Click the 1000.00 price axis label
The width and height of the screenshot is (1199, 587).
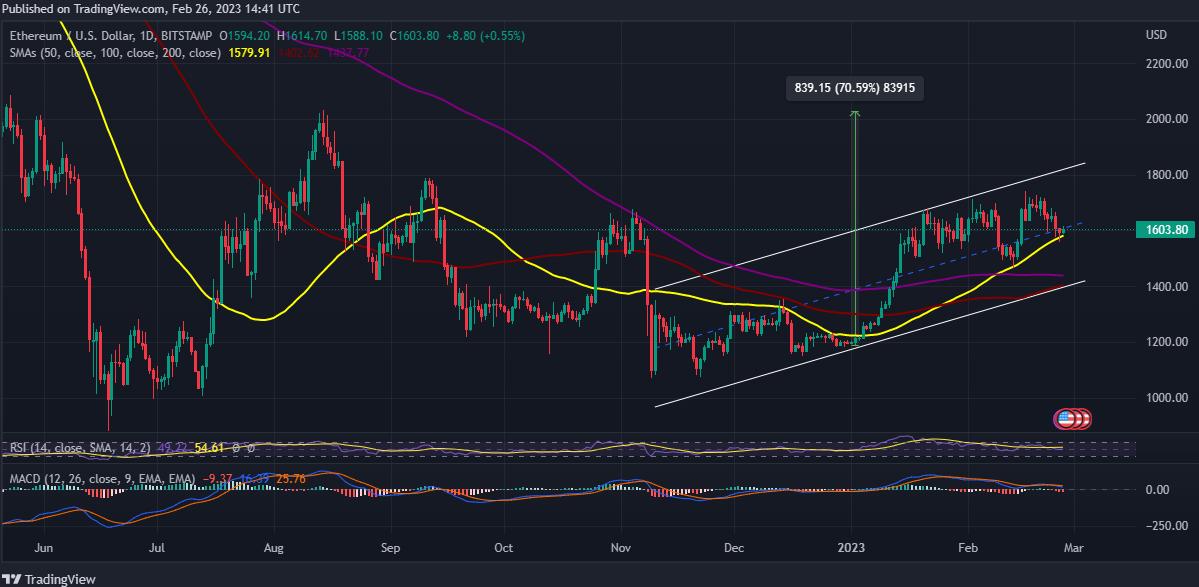pyautogui.click(x=1166, y=397)
